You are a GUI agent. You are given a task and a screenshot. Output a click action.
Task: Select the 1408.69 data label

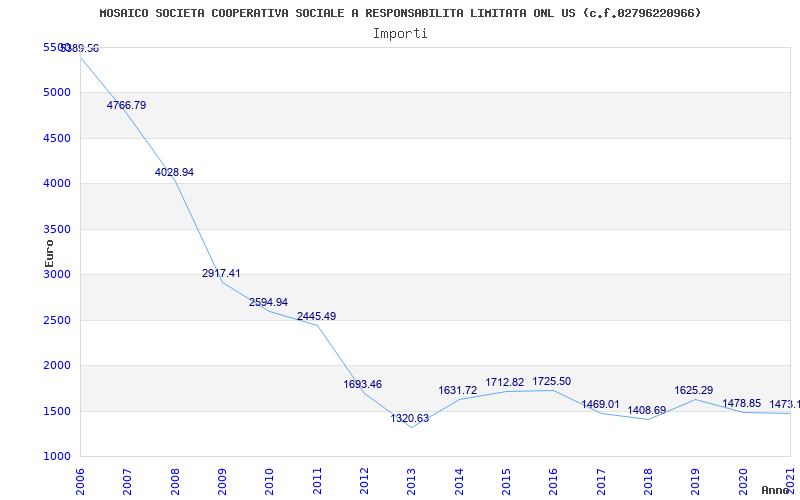[646, 410]
